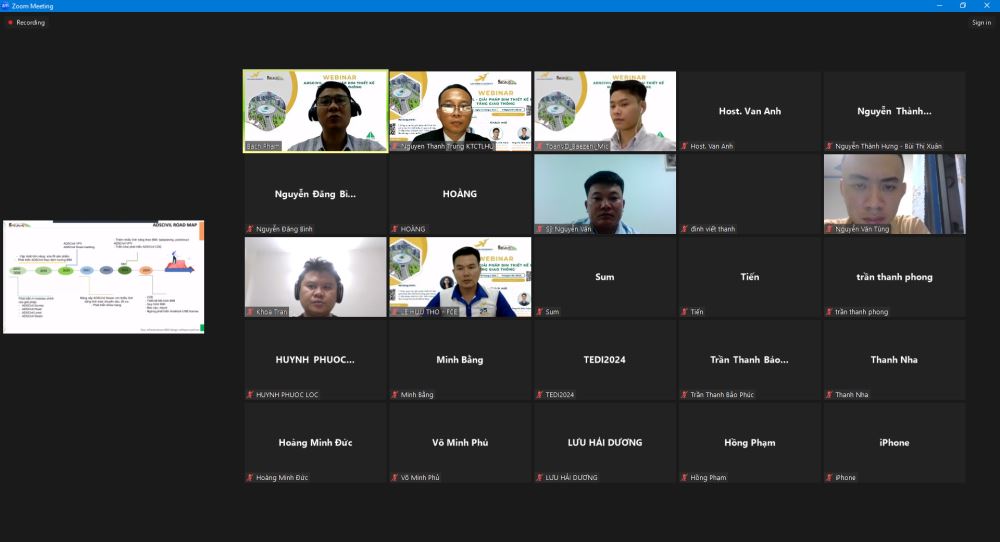The image size is (1000, 542).
Task: Select the Hoàng Minh Đức participant tile
Action: 315,442
